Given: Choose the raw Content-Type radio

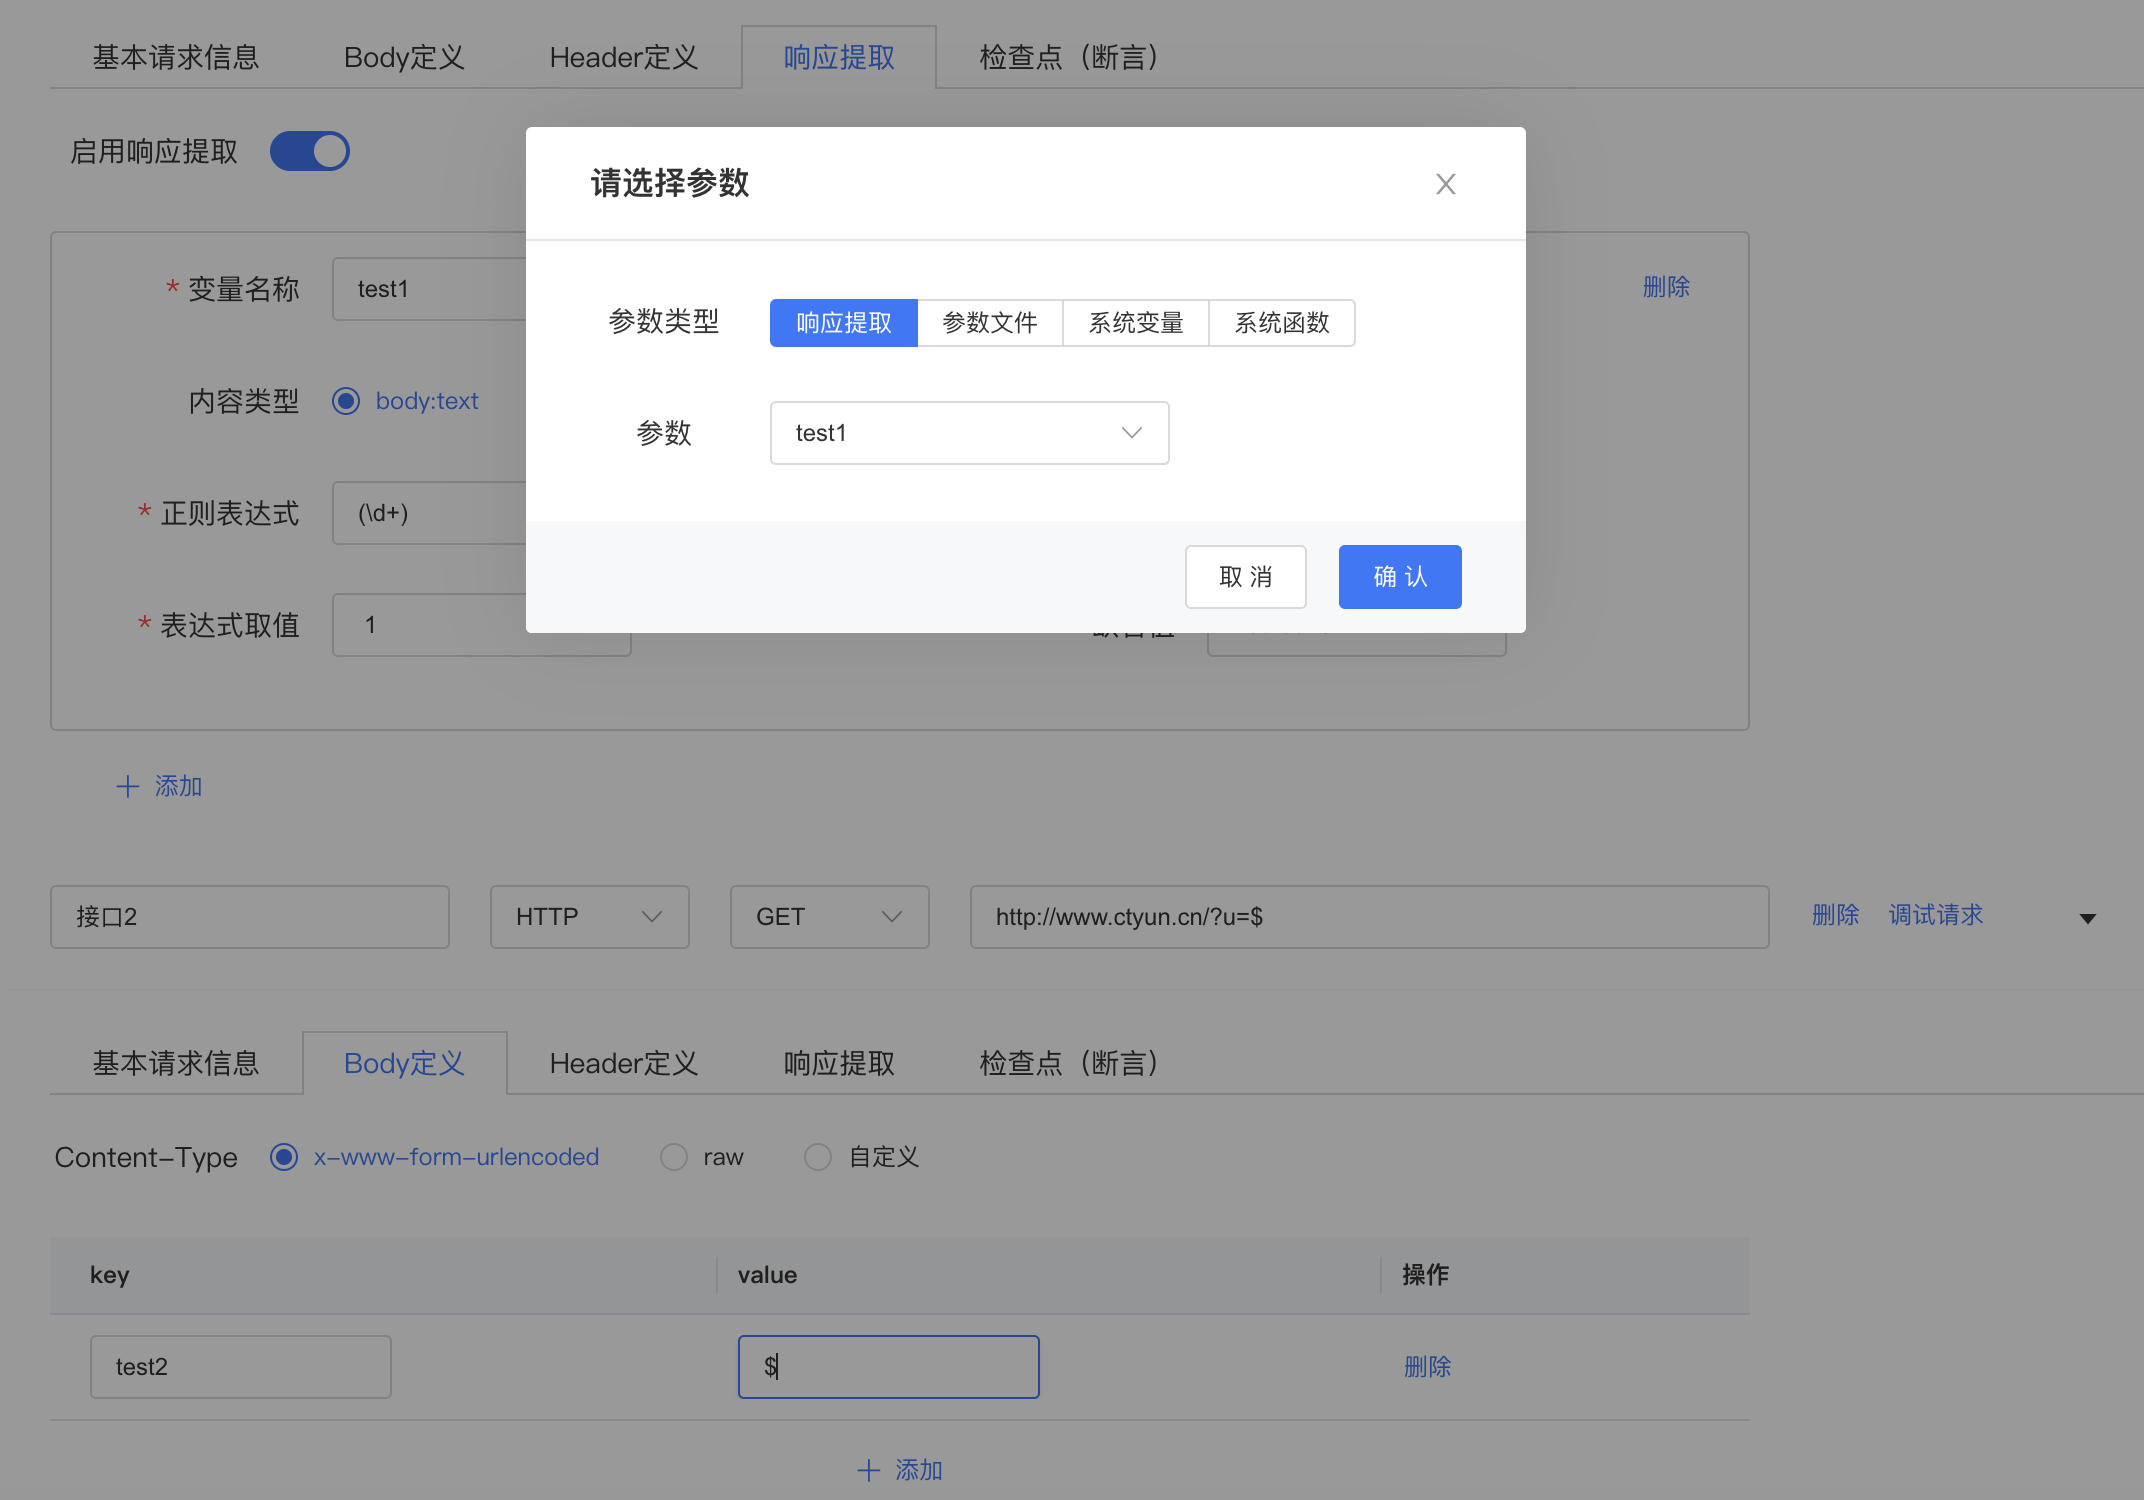Looking at the screenshot, I should click(674, 1157).
